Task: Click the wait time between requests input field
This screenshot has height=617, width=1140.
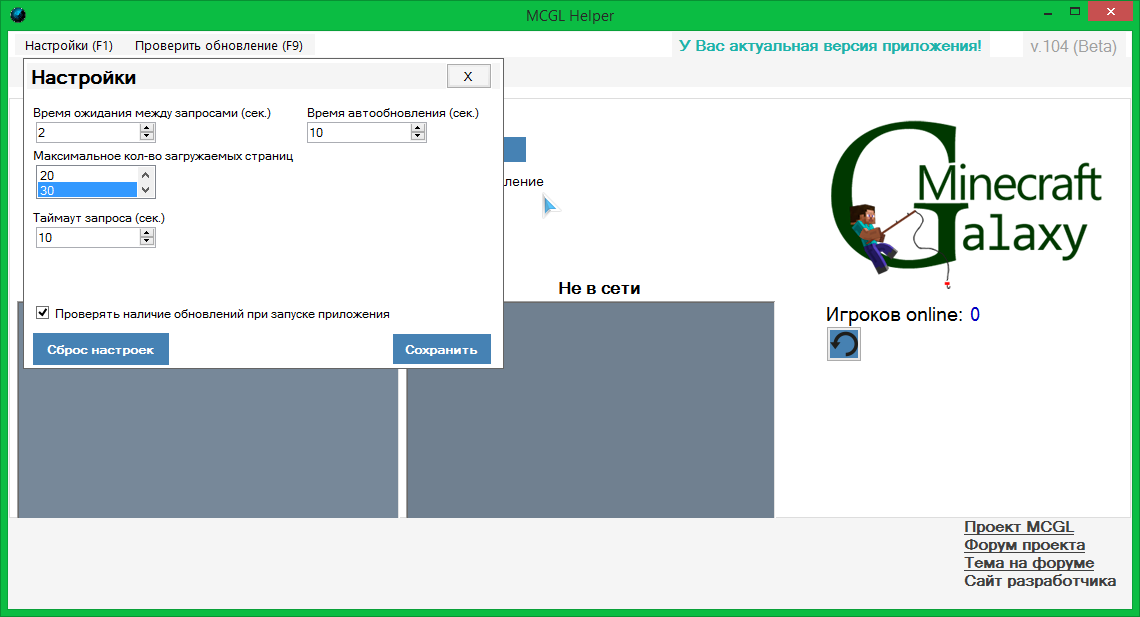Action: coord(88,132)
